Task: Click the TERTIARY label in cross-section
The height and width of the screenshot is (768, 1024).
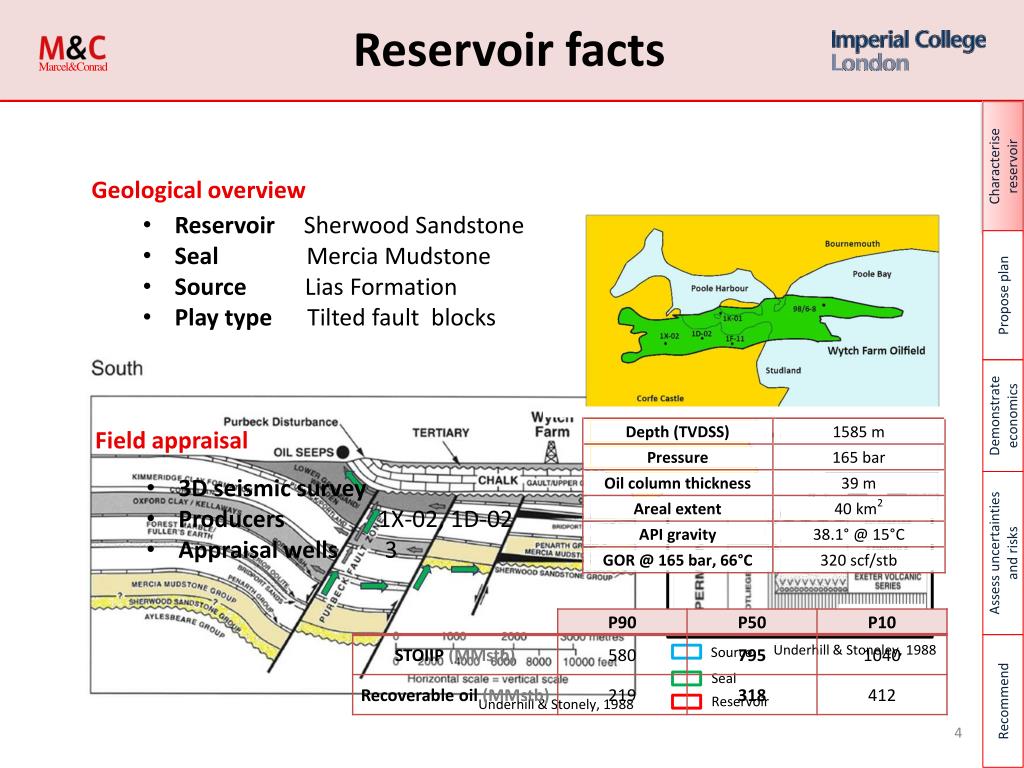Action: point(441,432)
